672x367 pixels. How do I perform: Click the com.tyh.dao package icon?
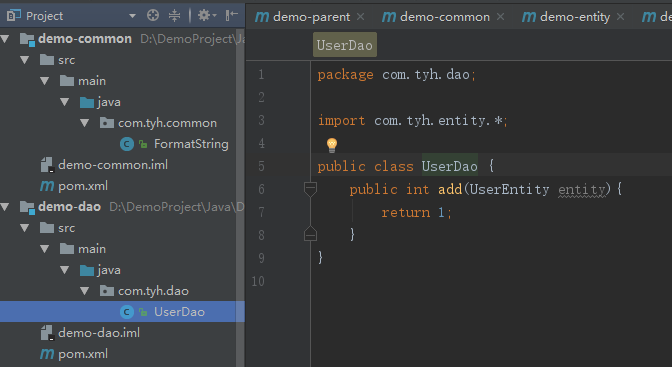tap(107, 291)
